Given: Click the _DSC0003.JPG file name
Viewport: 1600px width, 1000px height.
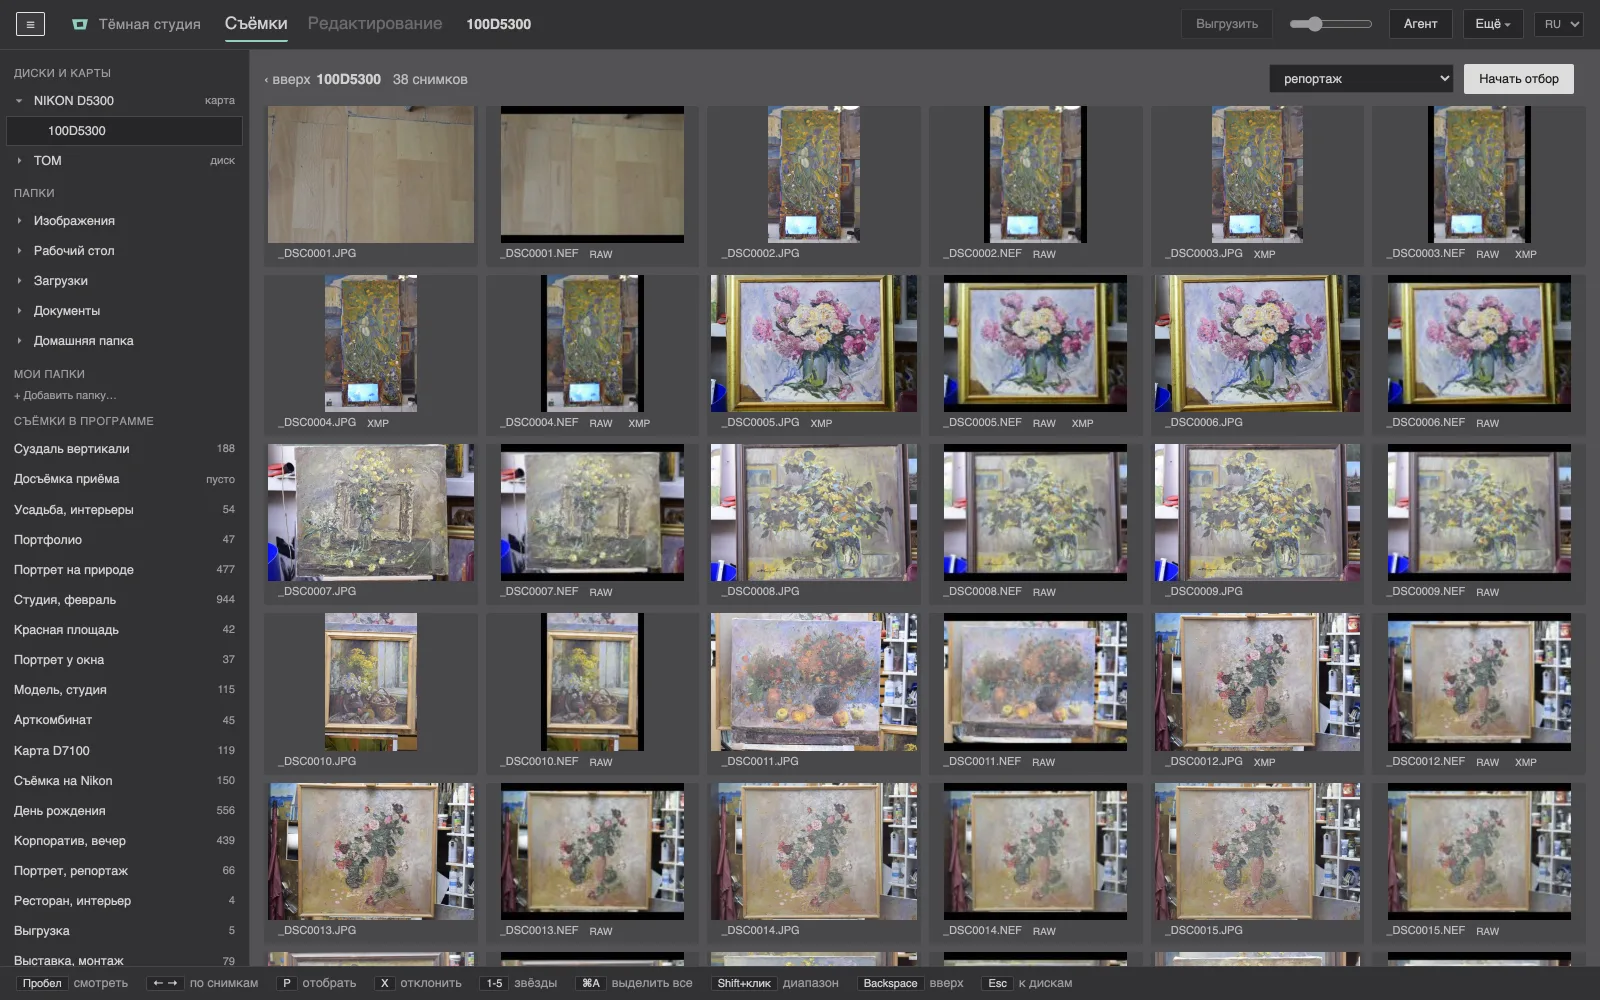Looking at the screenshot, I should pyautogui.click(x=1203, y=253).
